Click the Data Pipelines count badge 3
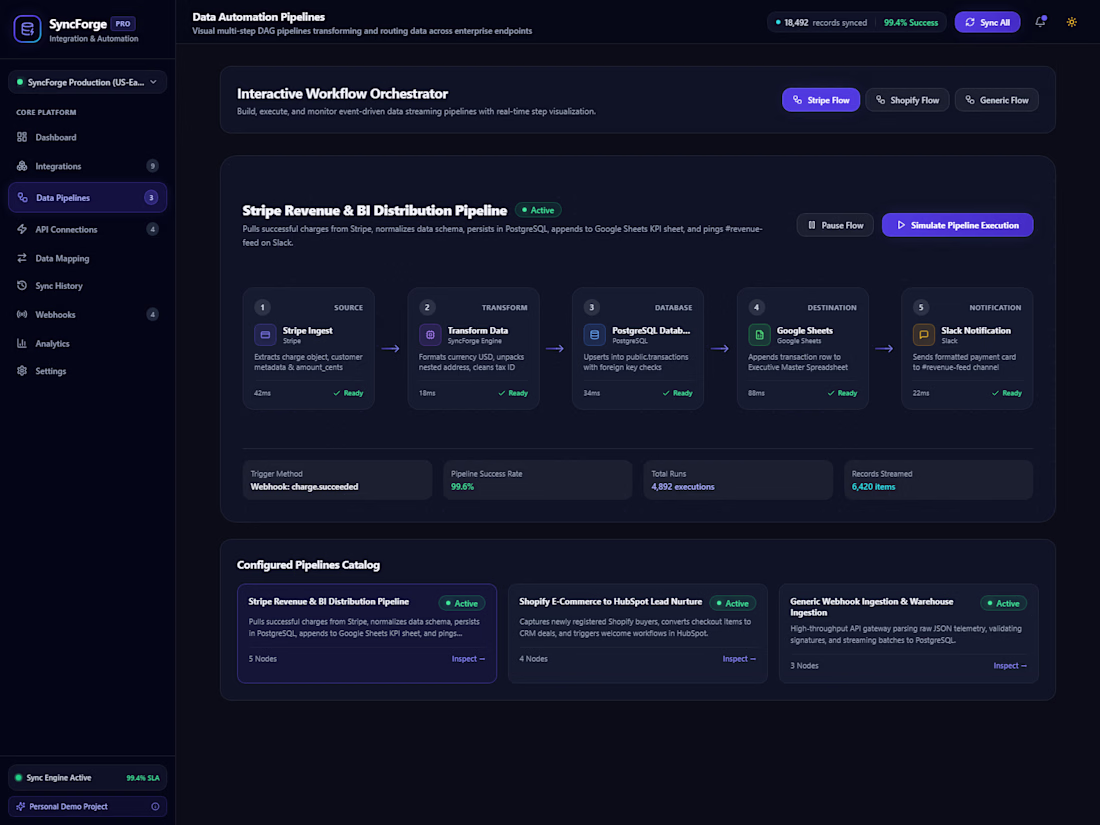This screenshot has height=825, width=1100. tap(151, 198)
